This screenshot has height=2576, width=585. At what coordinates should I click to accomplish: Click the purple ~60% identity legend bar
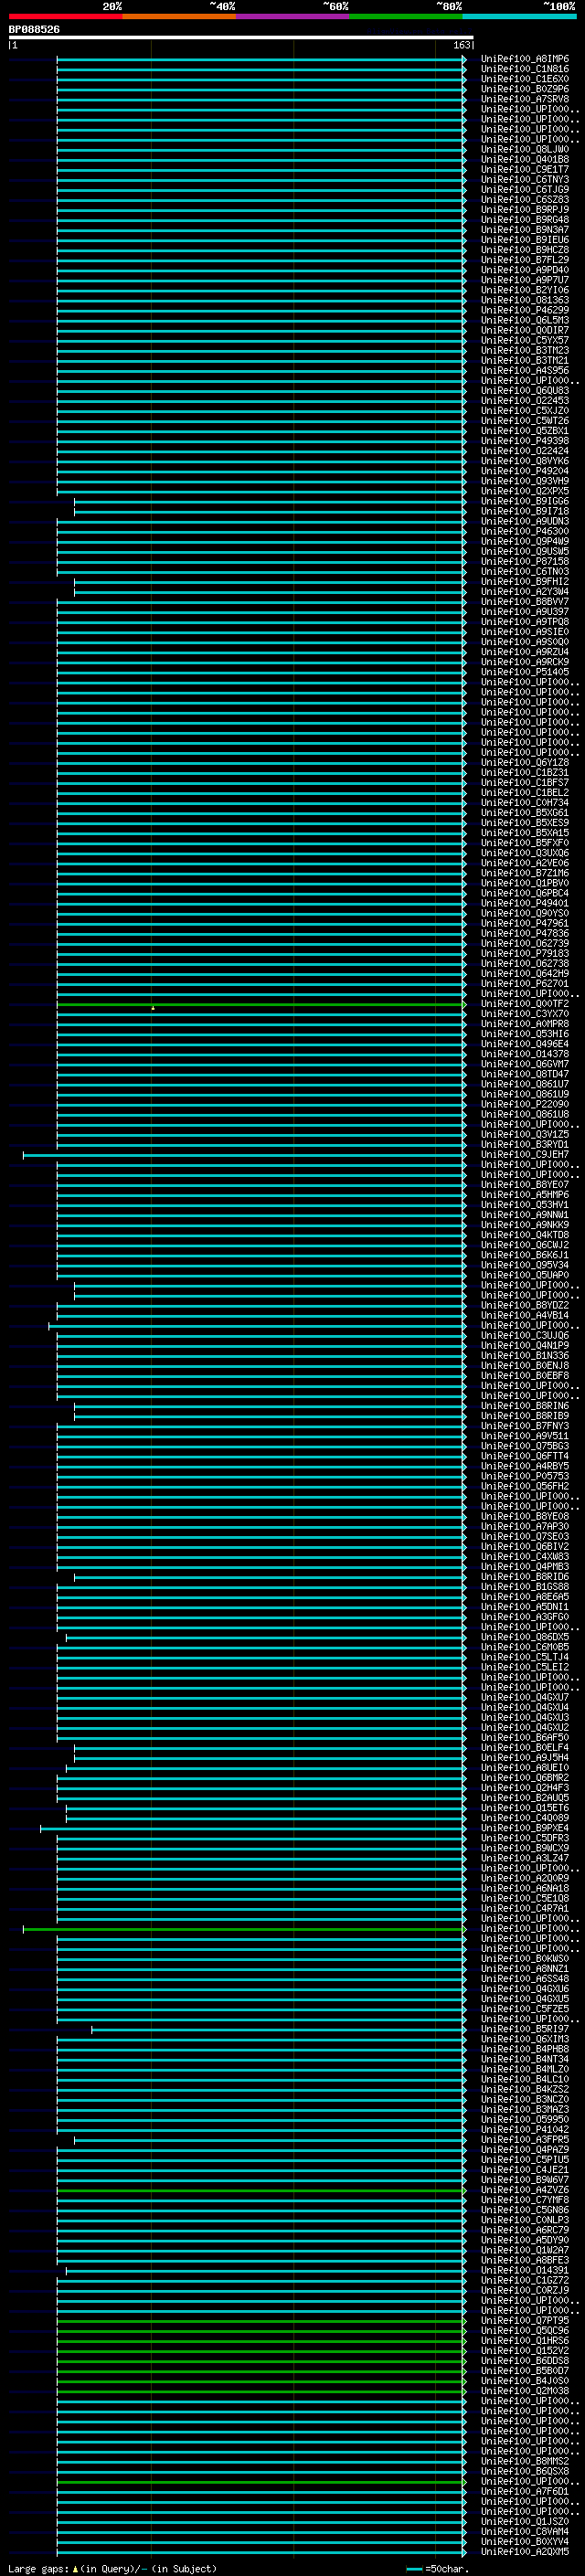(x=292, y=16)
